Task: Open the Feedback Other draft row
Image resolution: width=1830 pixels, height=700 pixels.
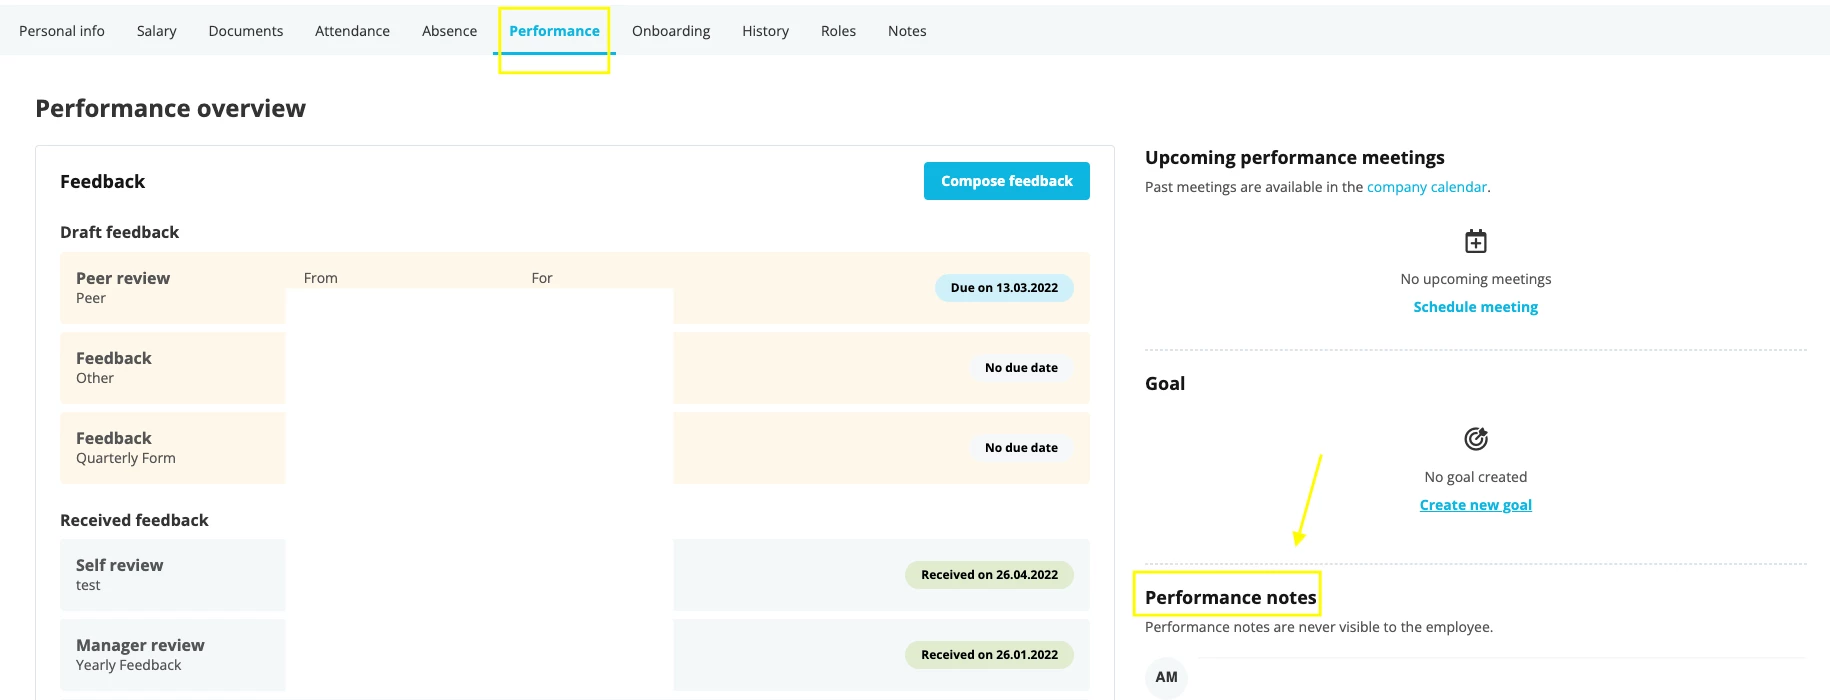Action: (575, 368)
